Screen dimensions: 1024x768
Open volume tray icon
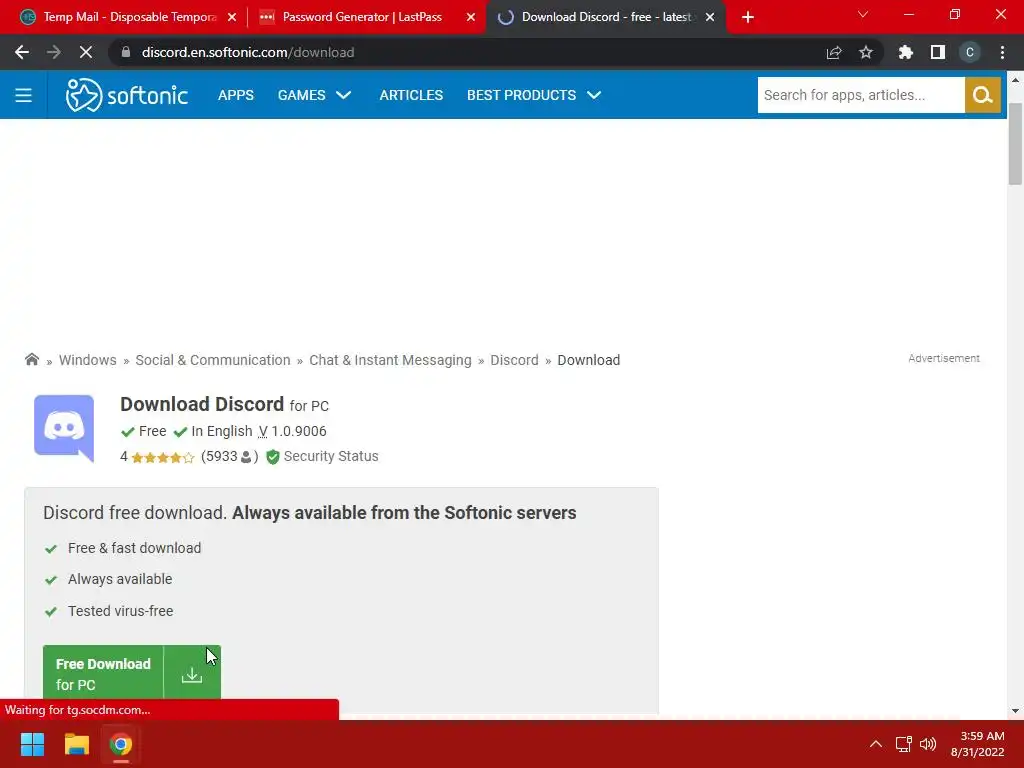pos(927,744)
